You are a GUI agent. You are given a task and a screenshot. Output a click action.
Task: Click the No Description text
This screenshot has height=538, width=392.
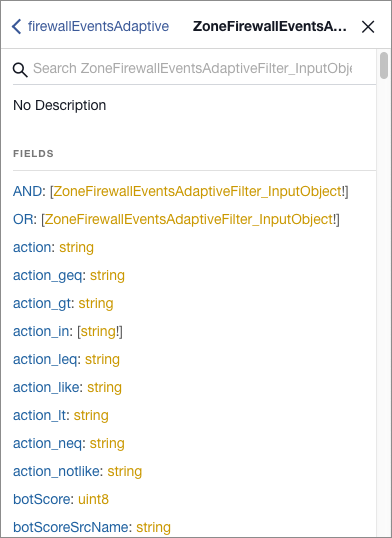(x=59, y=105)
